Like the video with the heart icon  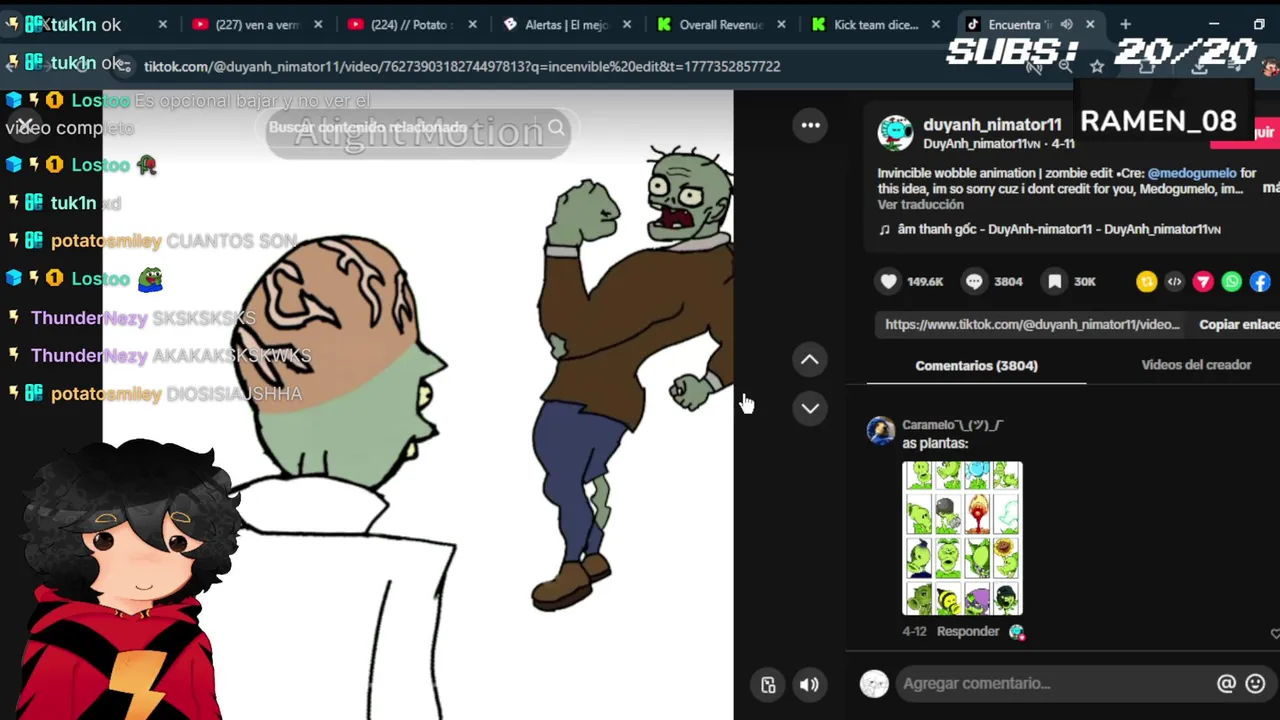click(888, 282)
